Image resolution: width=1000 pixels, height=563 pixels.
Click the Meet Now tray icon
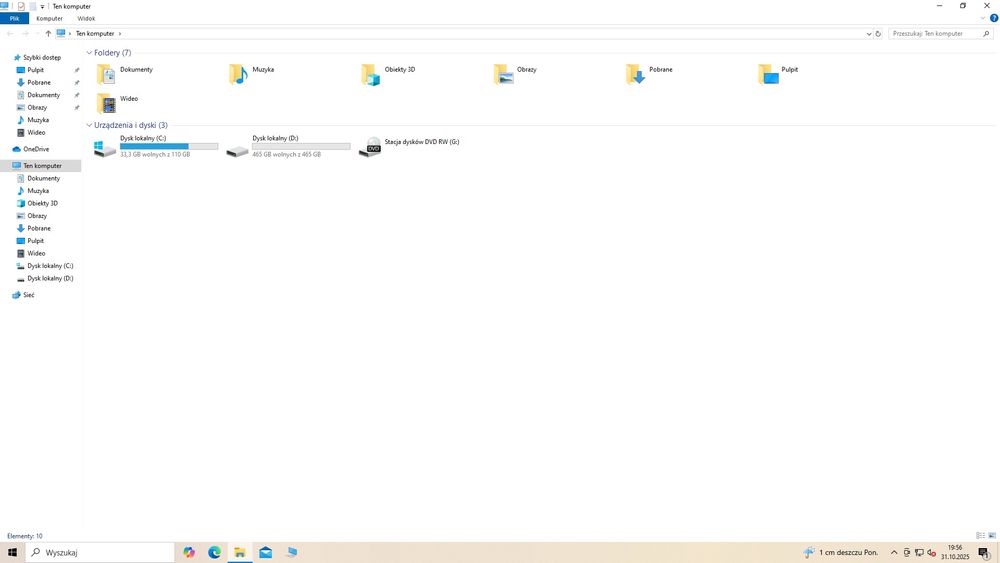click(906, 553)
